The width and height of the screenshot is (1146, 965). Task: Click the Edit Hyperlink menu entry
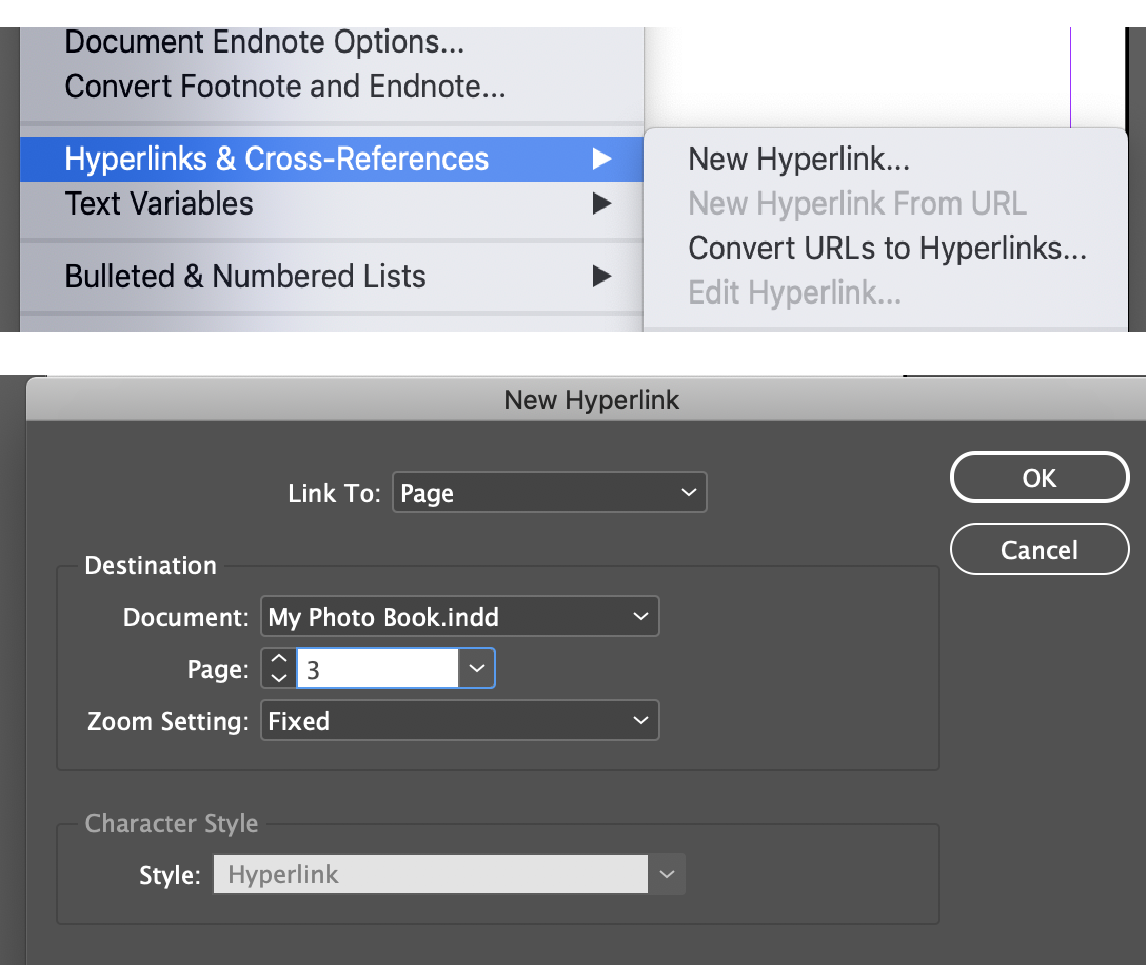click(x=794, y=294)
